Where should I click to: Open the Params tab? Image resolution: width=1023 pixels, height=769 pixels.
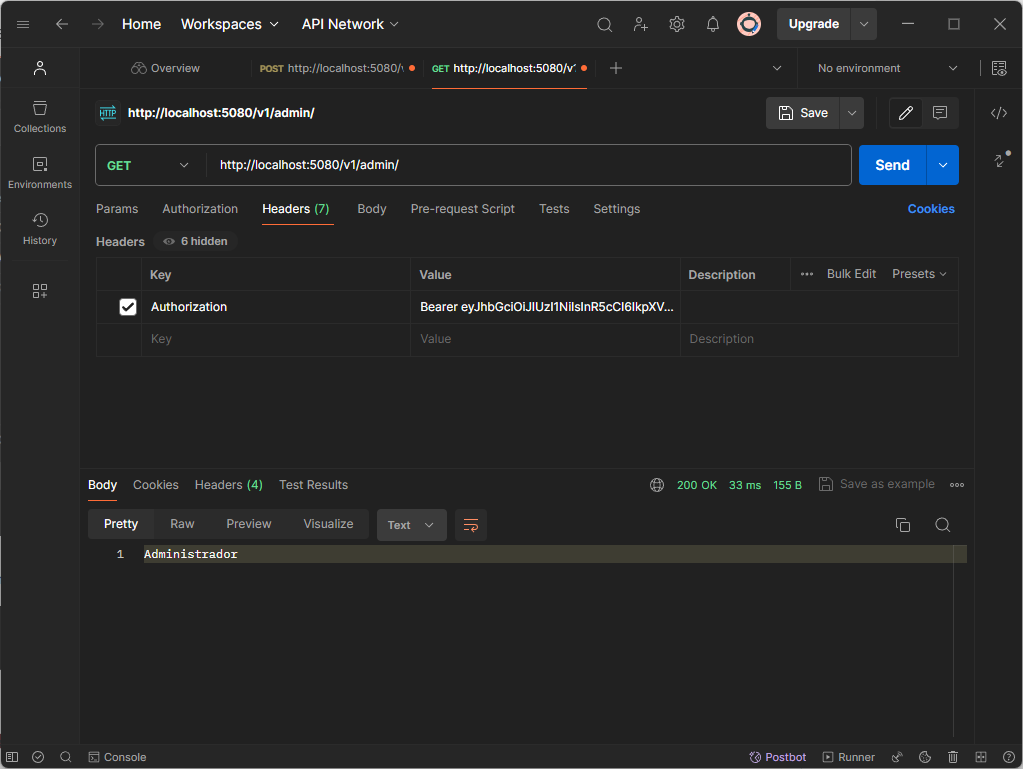pyautogui.click(x=117, y=209)
